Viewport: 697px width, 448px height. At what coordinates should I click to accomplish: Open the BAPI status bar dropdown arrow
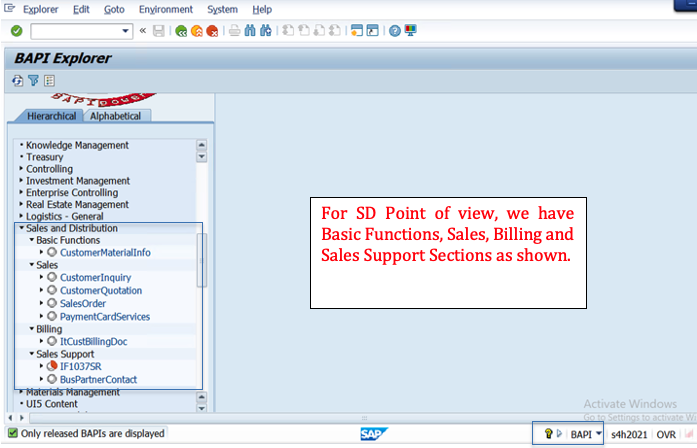point(599,434)
